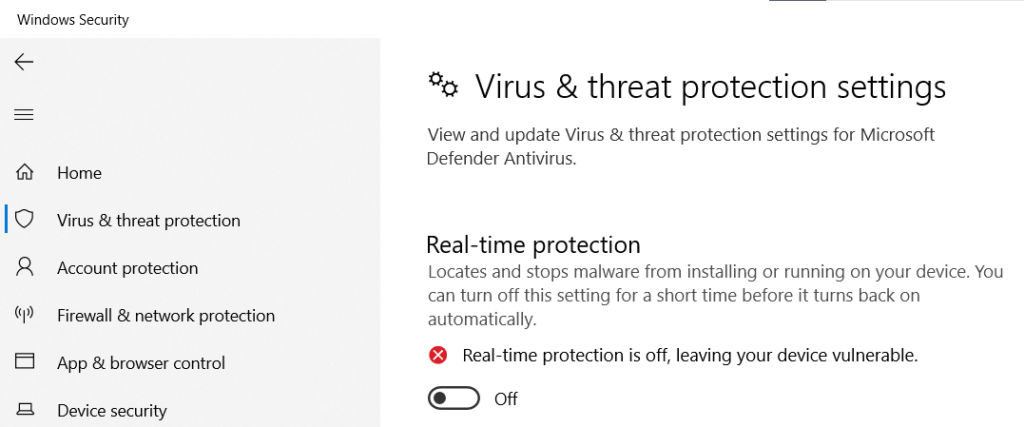Click the red error icon near the warning
The height and width of the screenshot is (427, 1024).
[x=438, y=355]
